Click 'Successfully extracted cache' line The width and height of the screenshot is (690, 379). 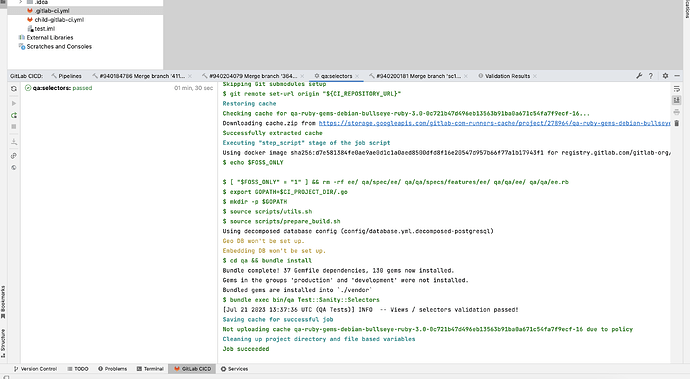pos(272,133)
